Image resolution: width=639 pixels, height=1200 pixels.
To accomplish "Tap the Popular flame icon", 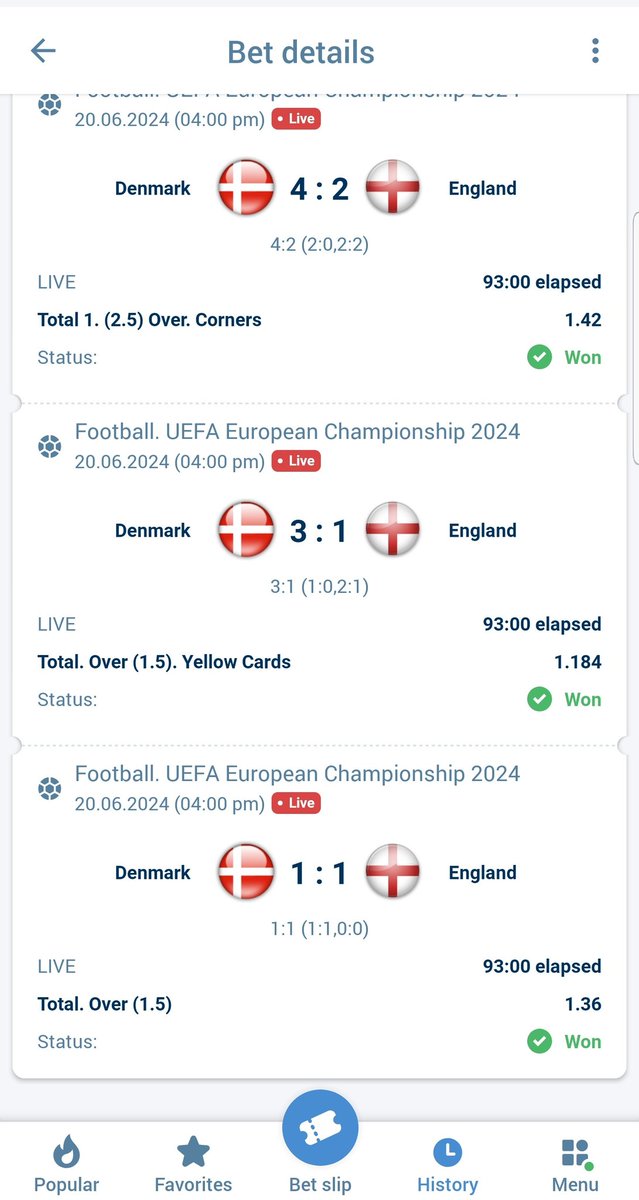I will point(66,1153).
